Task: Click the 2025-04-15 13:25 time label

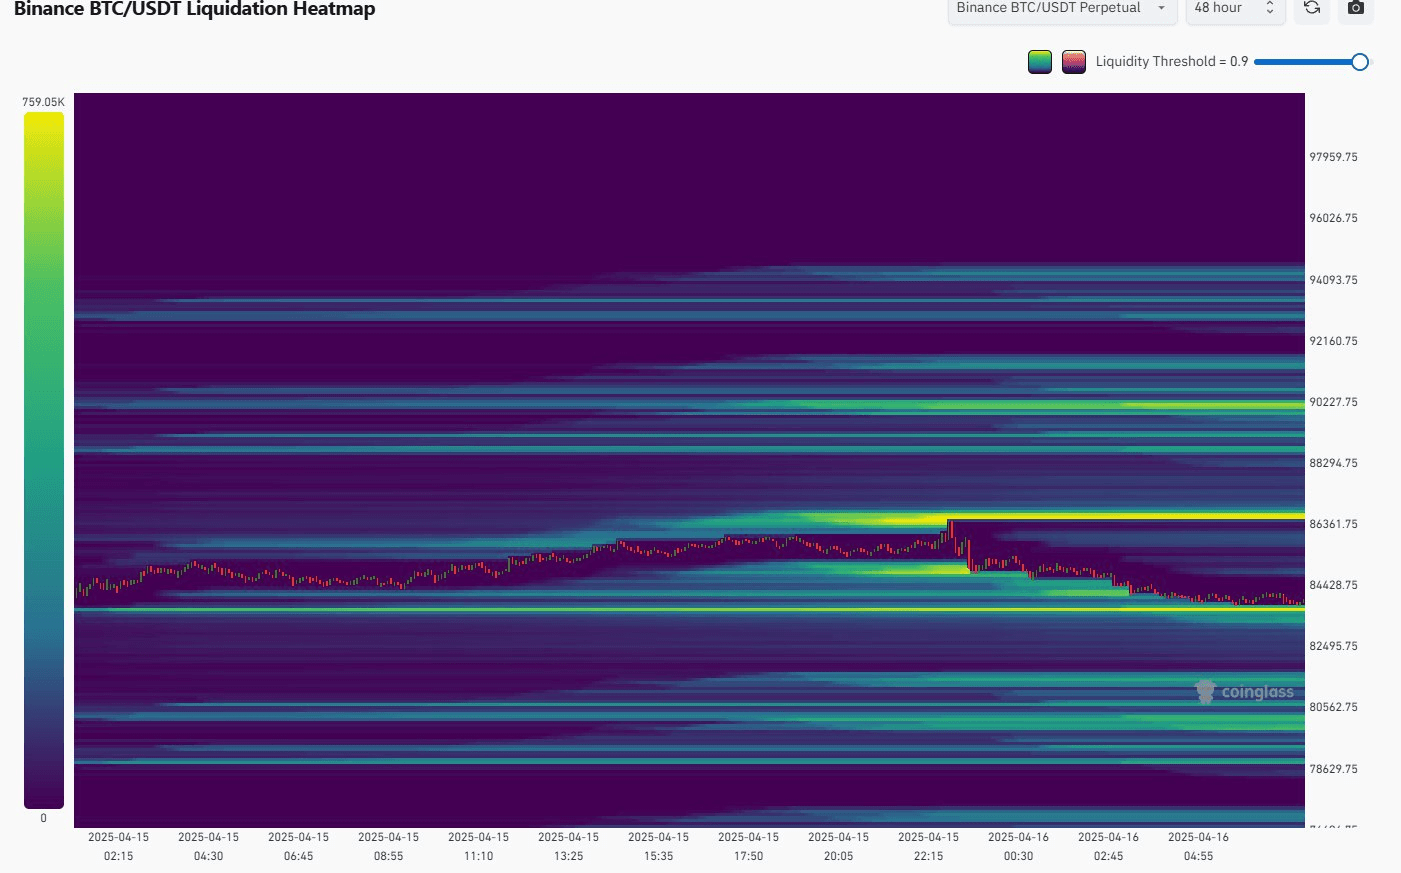Action: click(x=568, y=846)
